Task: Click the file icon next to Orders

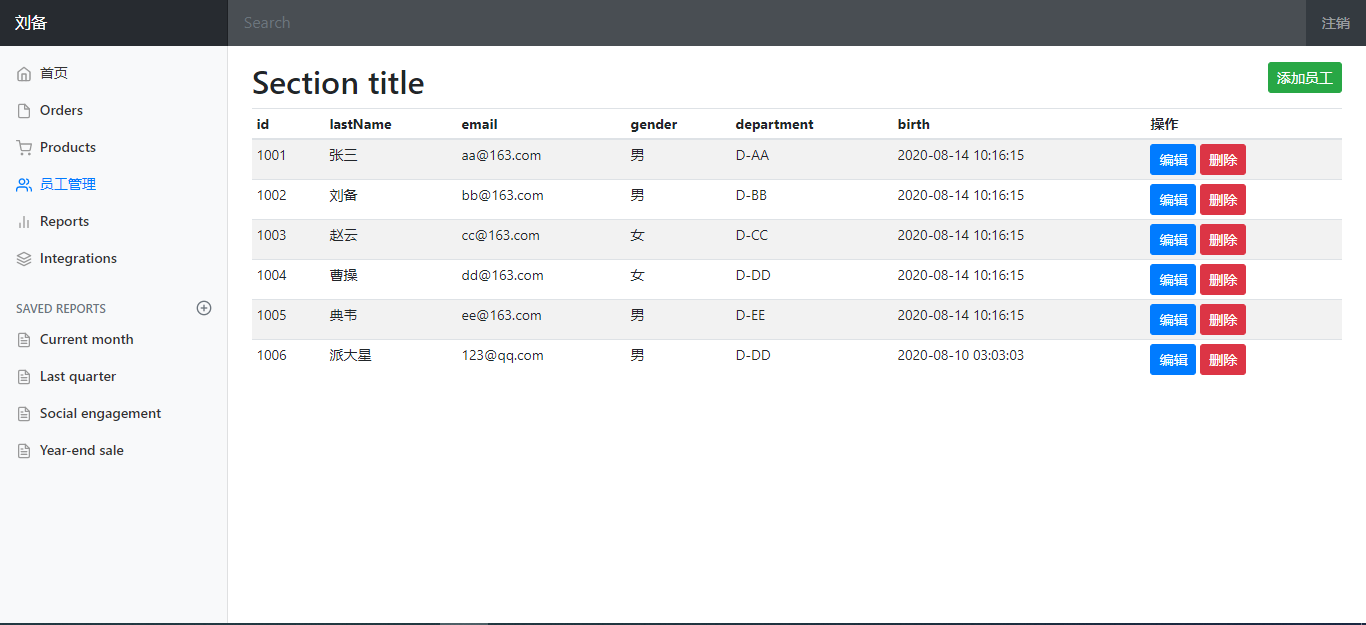Action: coord(24,111)
